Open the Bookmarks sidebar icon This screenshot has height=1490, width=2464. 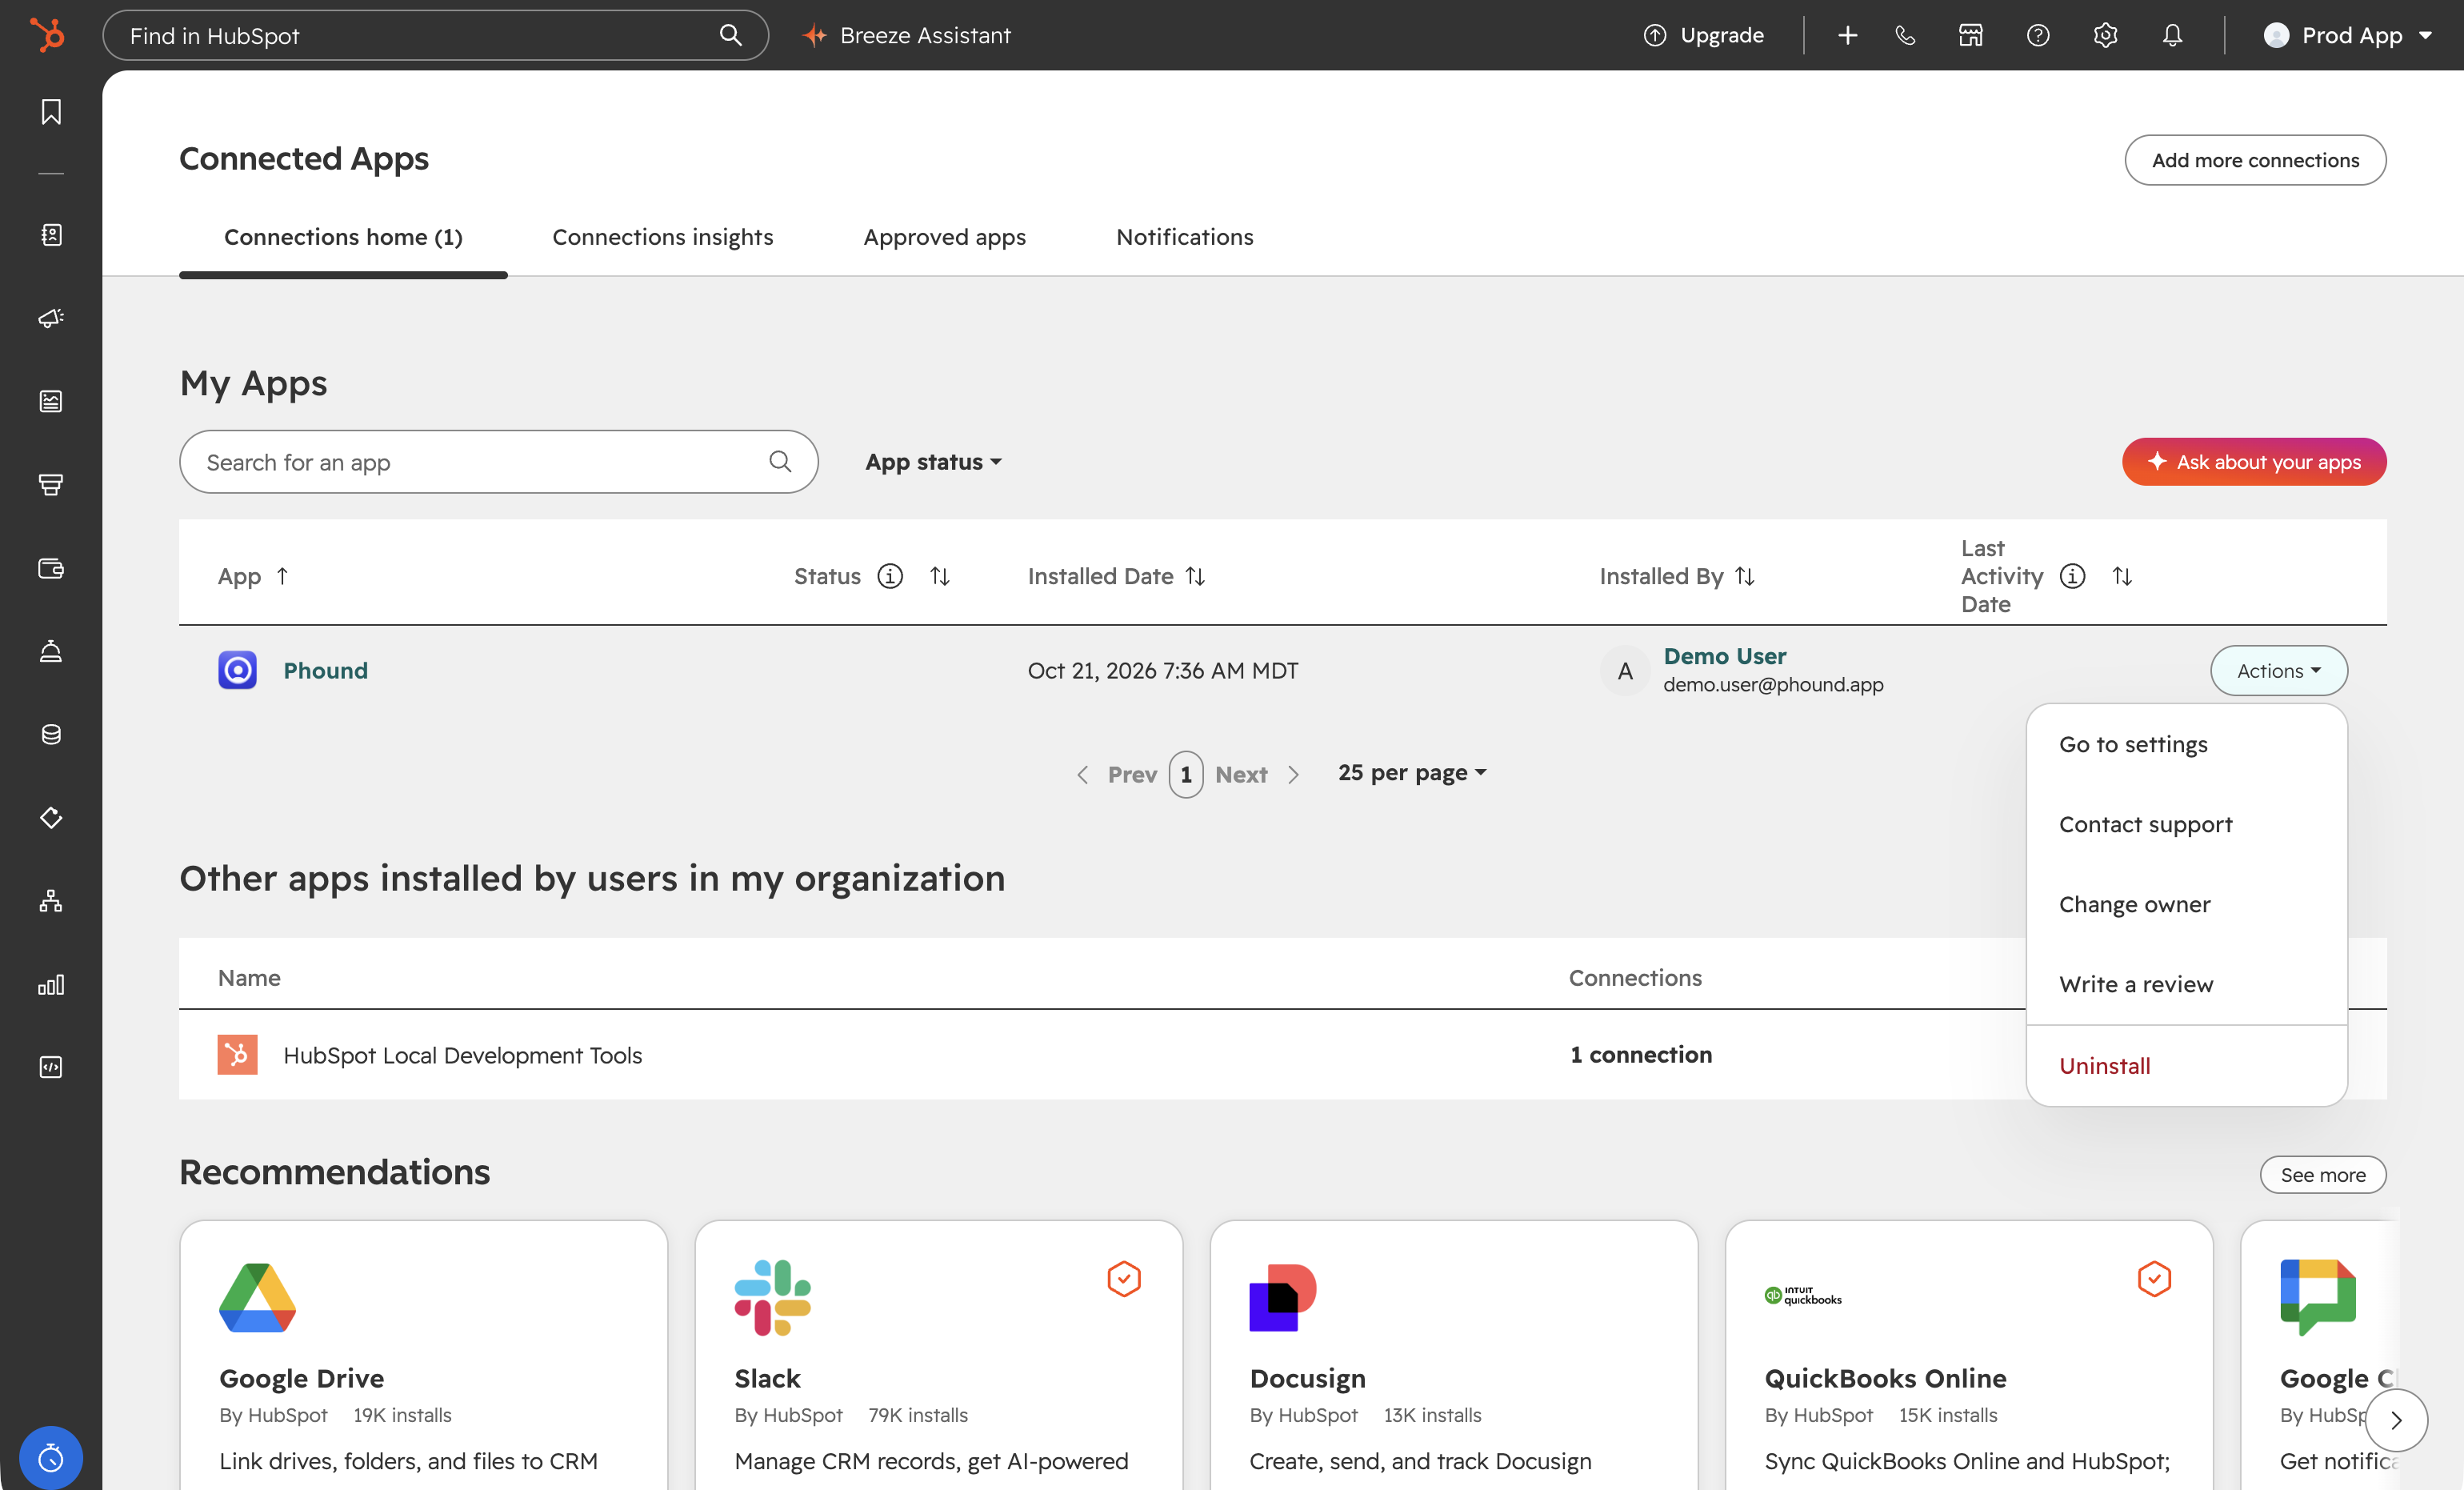click(x=51, y=111)
